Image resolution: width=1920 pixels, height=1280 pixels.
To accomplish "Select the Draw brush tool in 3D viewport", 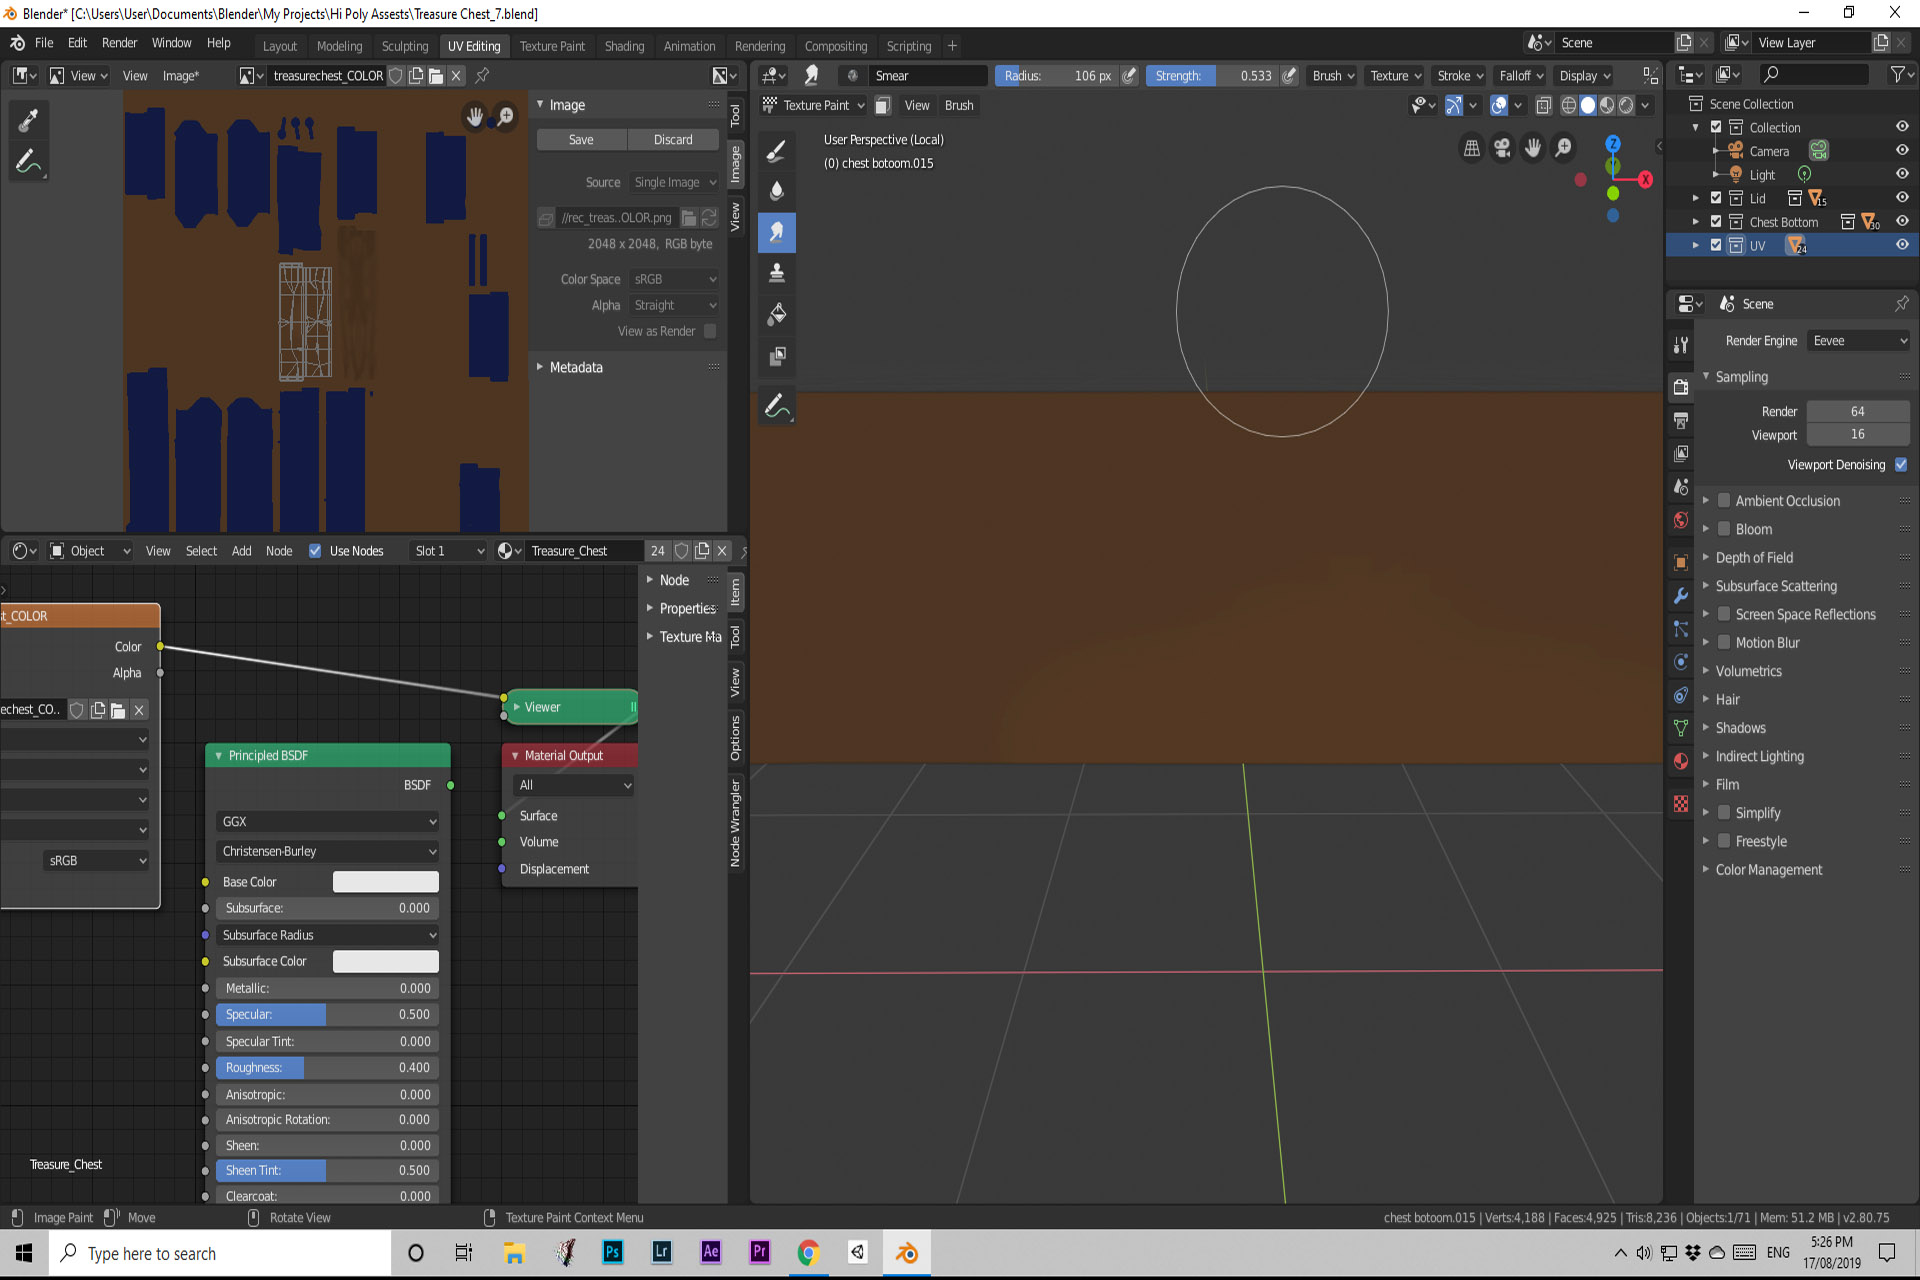I will (x=776, y=151).
